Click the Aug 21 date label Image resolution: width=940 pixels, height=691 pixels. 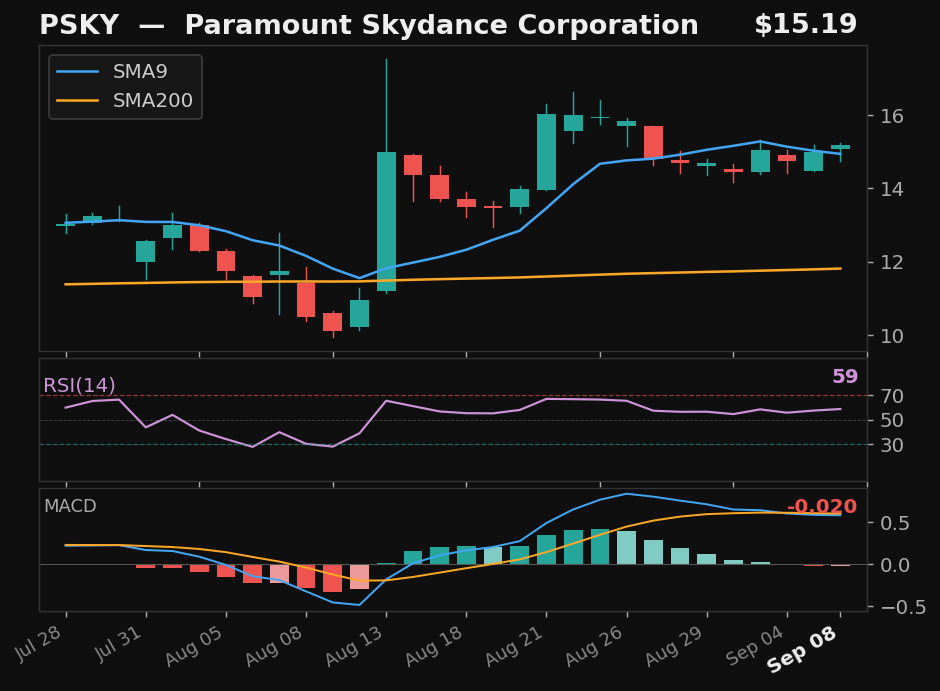point(514,646)
